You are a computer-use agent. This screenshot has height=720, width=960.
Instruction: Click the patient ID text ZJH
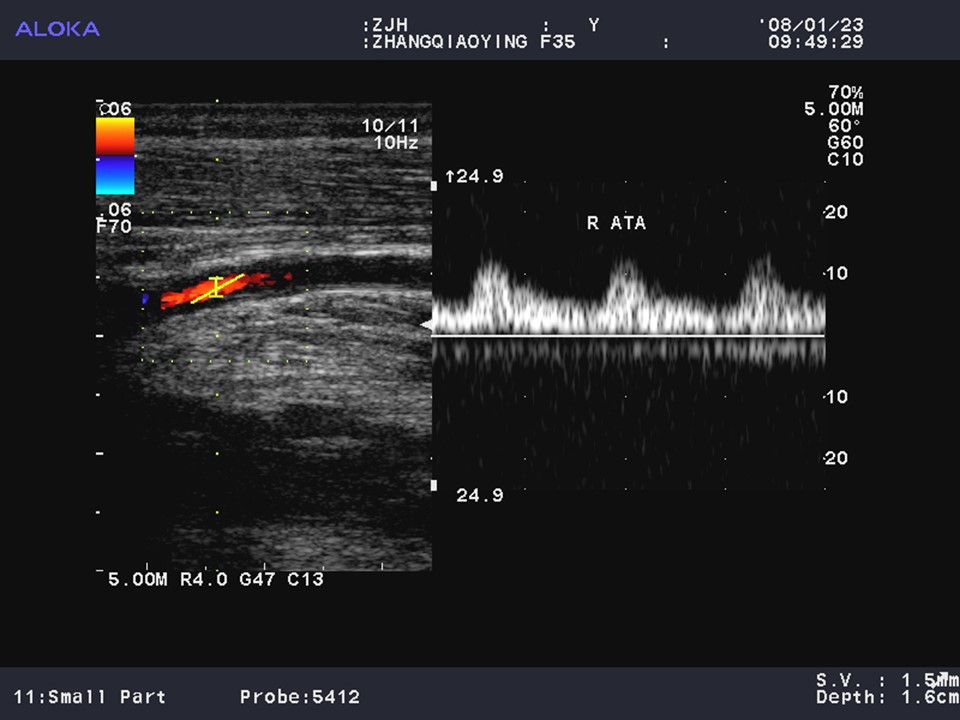pyautogui.click(x=390, y=25)
